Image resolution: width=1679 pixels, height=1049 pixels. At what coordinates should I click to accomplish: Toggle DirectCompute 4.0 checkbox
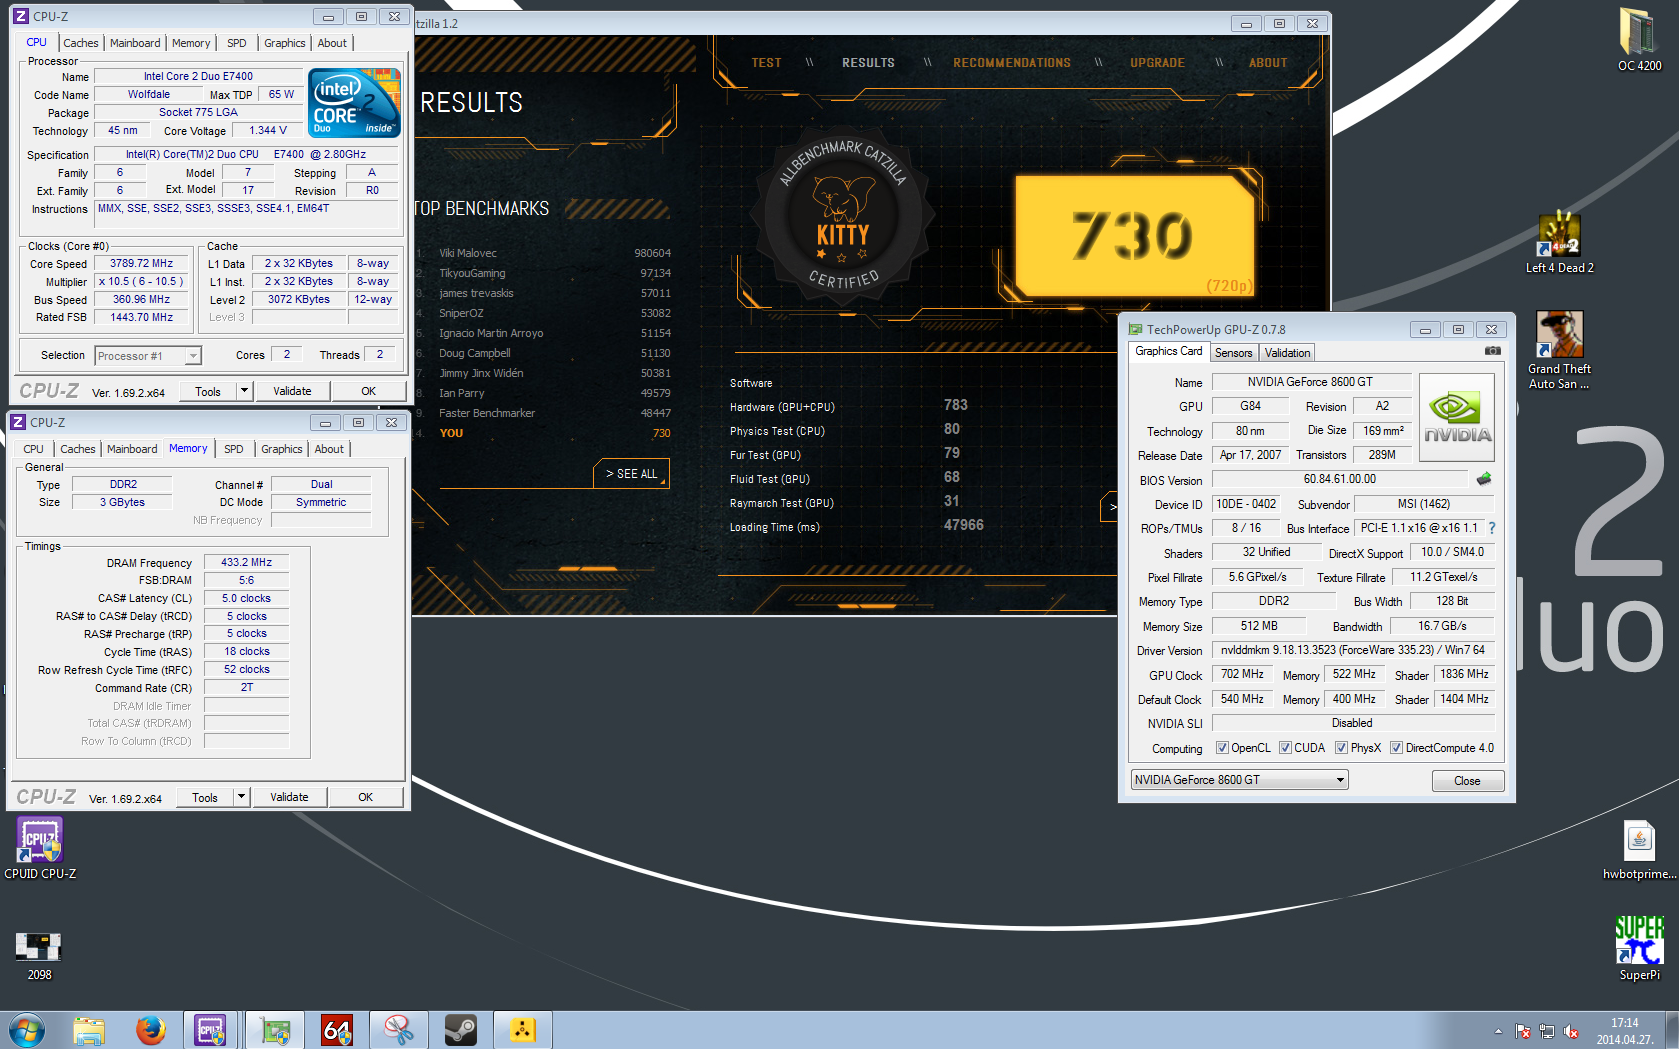pos(1396,748)
